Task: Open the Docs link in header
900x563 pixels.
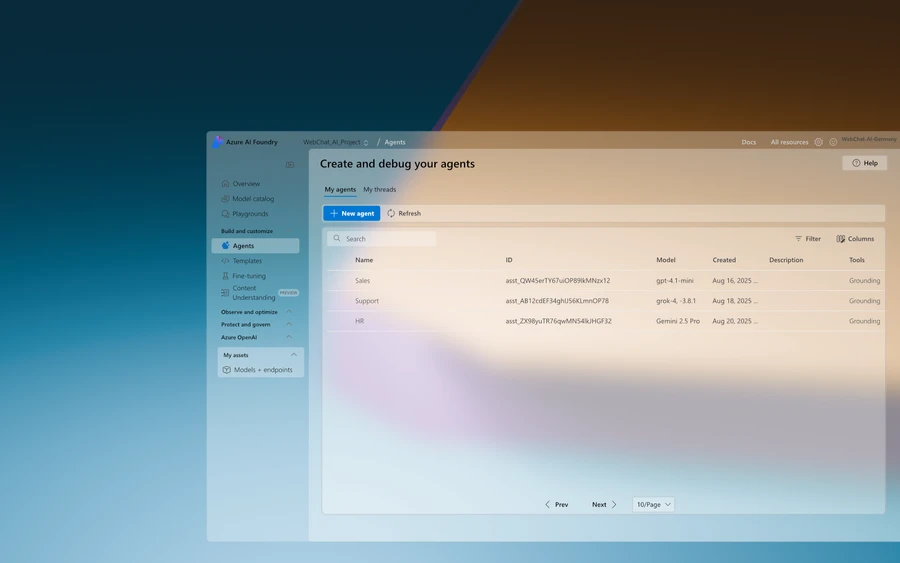Action: tap(748, 142)
